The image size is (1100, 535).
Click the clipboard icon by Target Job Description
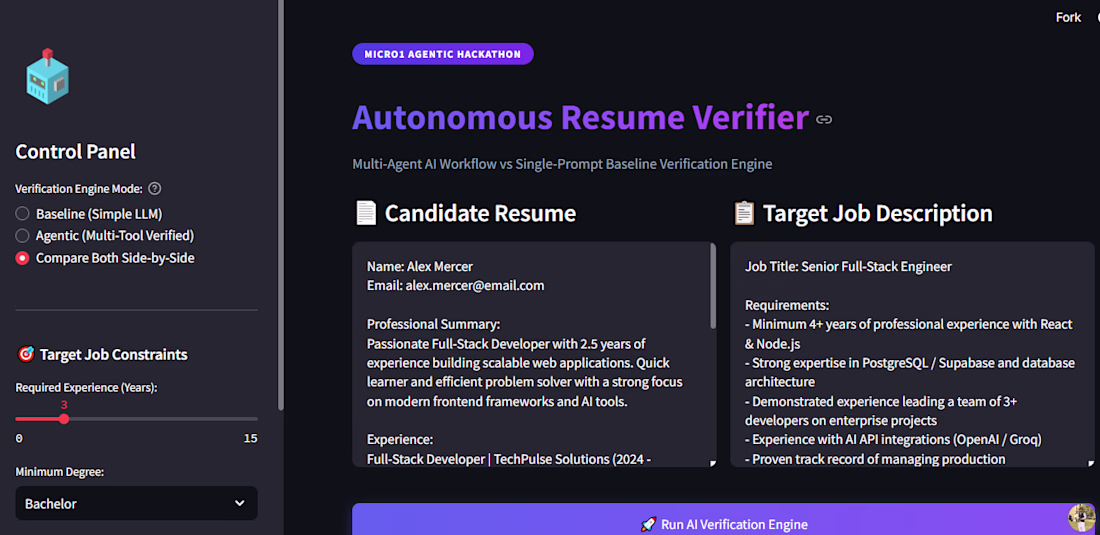coord(743,213)
